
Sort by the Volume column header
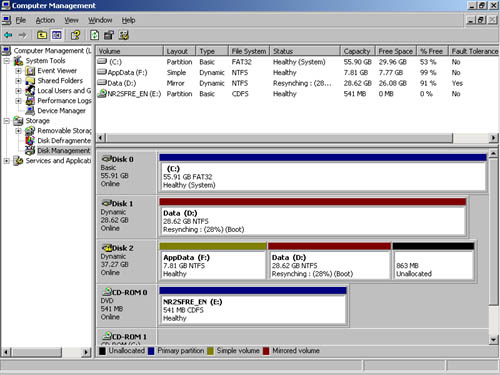pyautogui.click(x=130, y=51)
